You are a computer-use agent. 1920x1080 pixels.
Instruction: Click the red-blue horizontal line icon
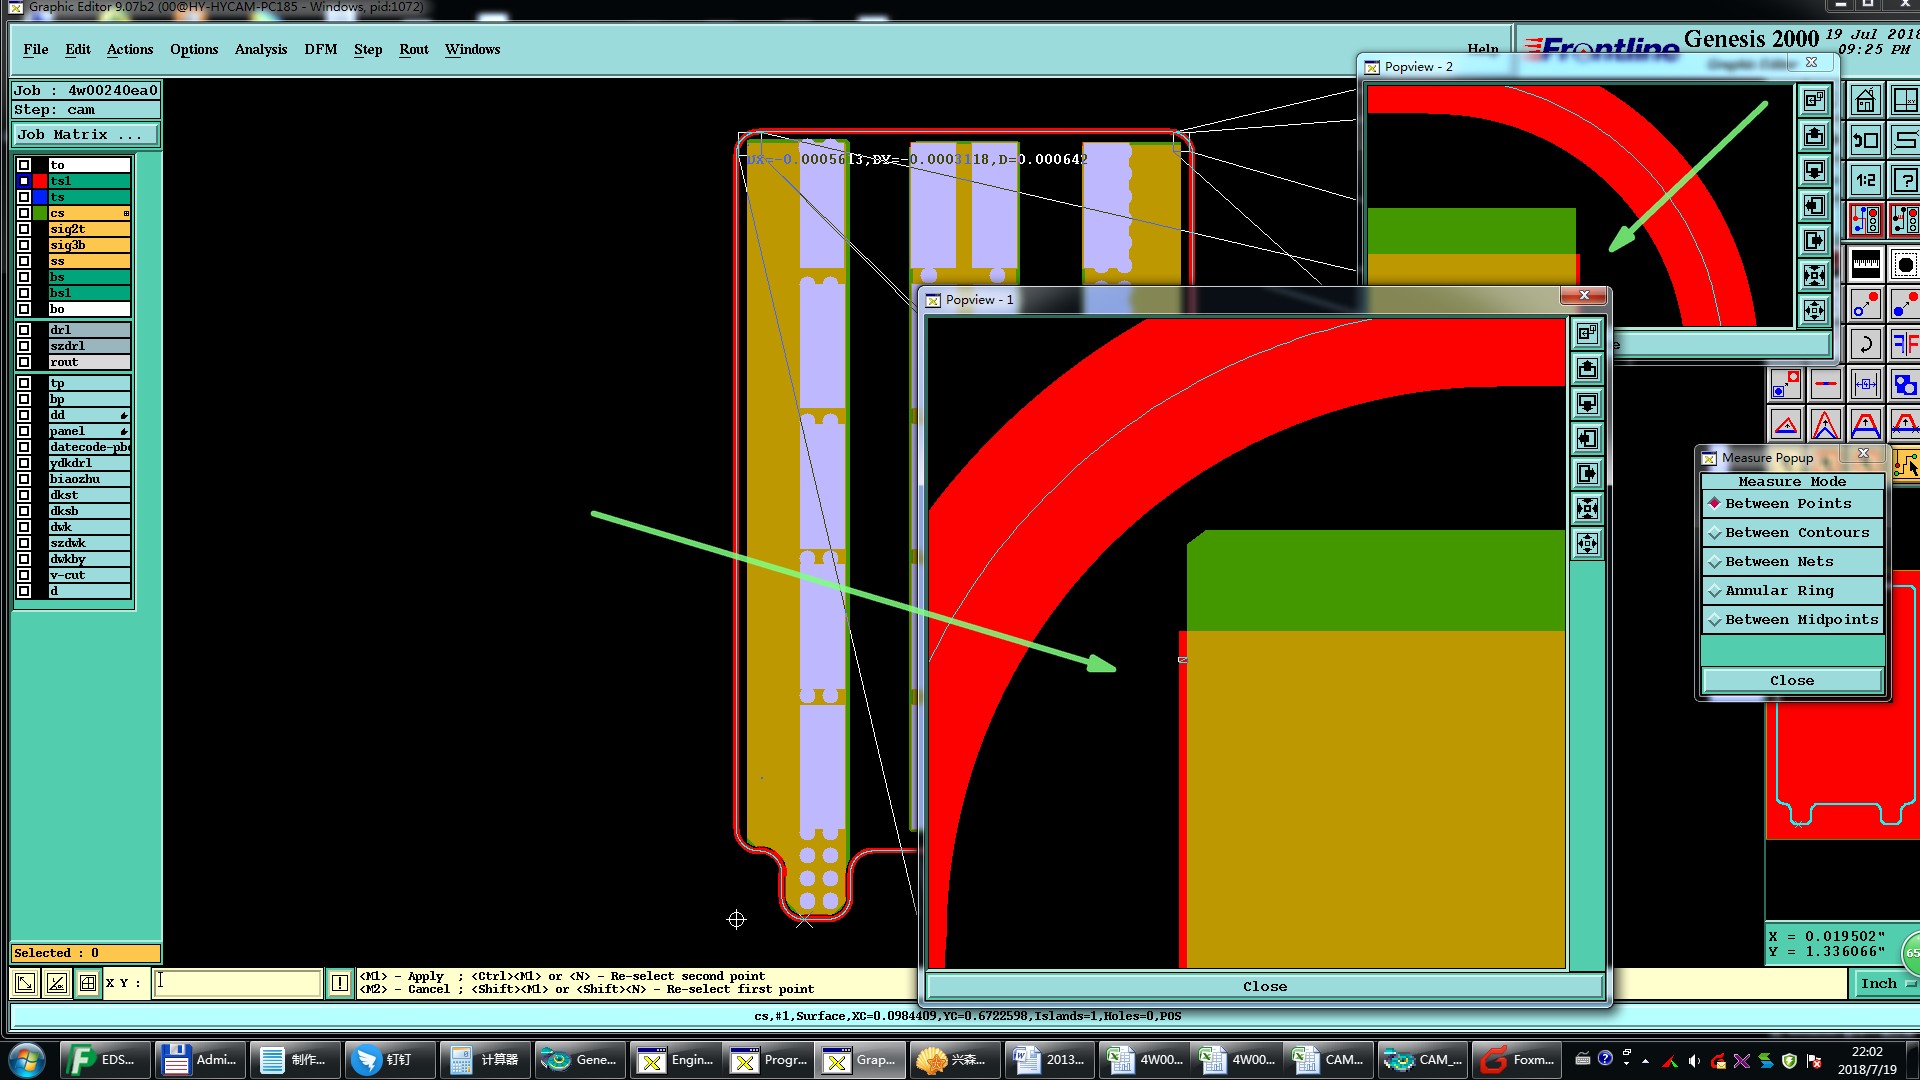click(x=1825, y=384)
